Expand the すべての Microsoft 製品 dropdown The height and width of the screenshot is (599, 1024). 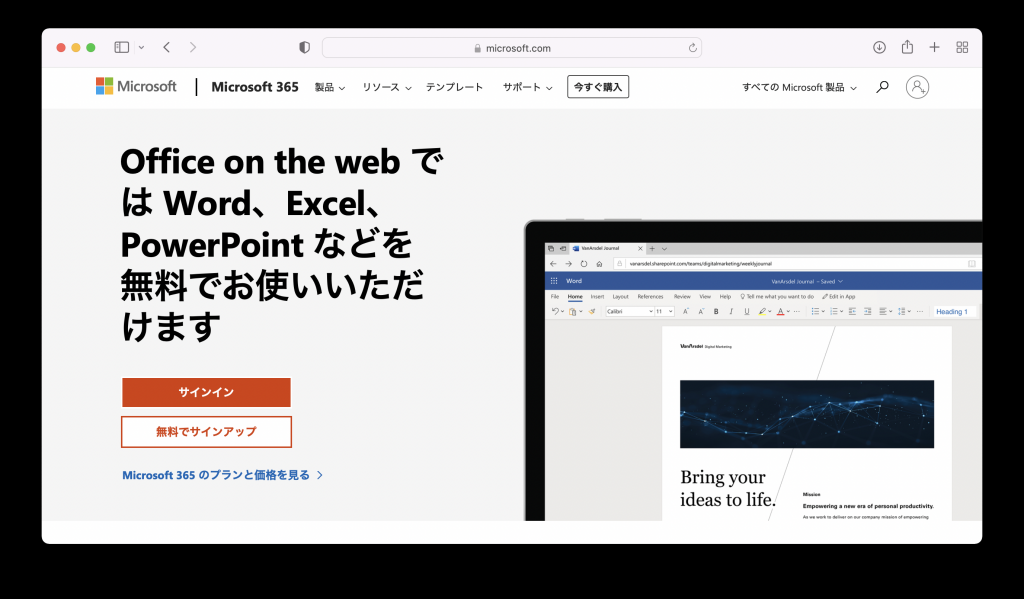(797, 87)
